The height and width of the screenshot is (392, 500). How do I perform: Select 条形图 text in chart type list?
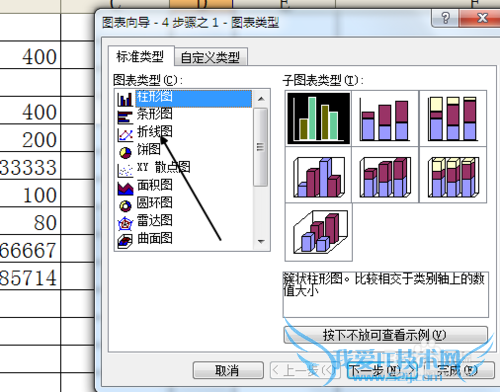[155, 114]
